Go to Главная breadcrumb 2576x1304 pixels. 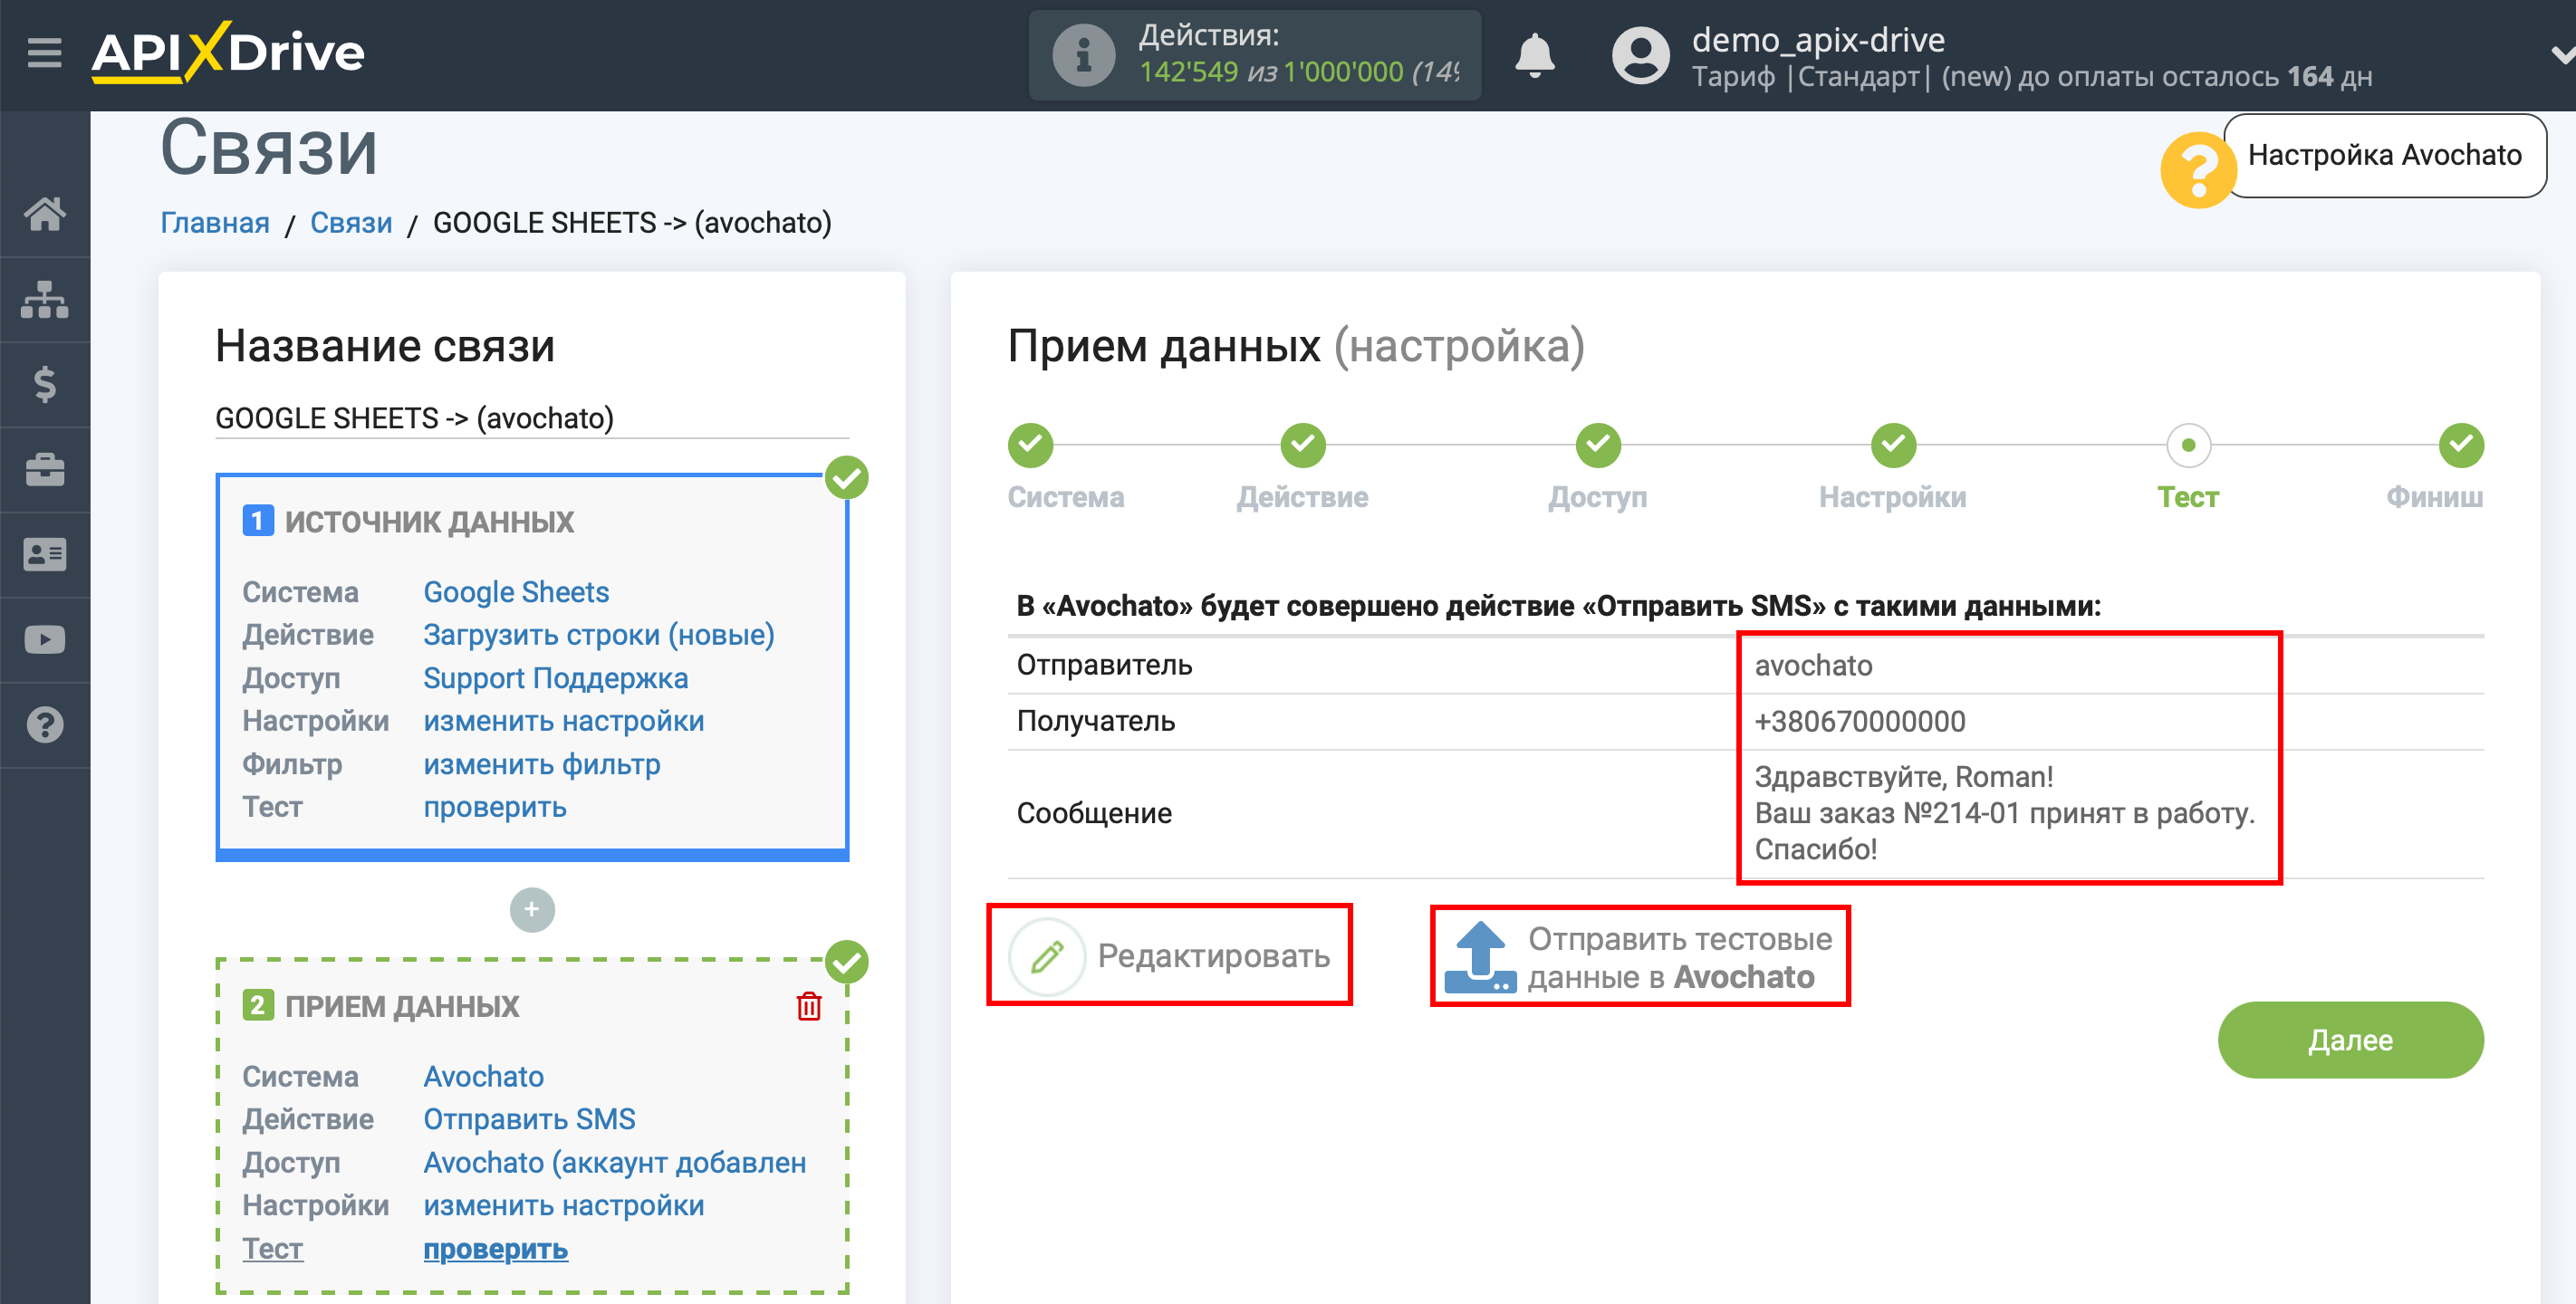tap(215, 222)
